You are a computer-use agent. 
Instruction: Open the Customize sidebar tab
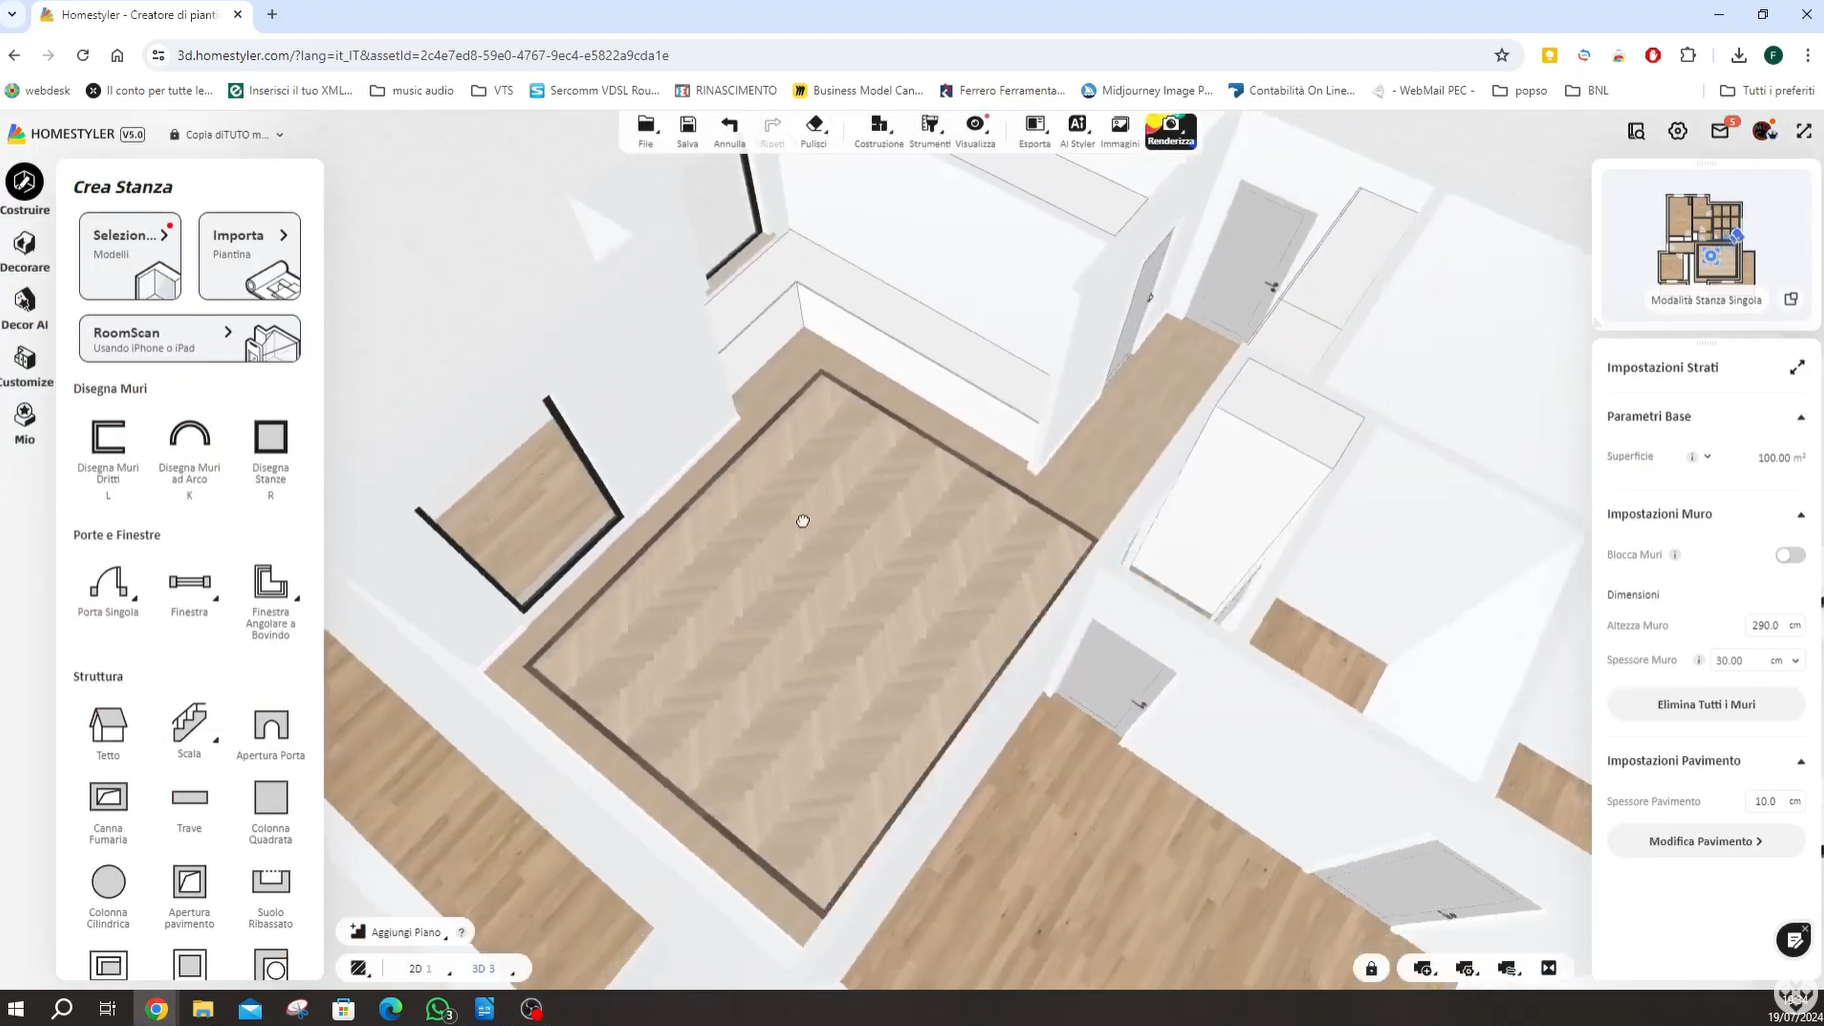tap(25, 366)
